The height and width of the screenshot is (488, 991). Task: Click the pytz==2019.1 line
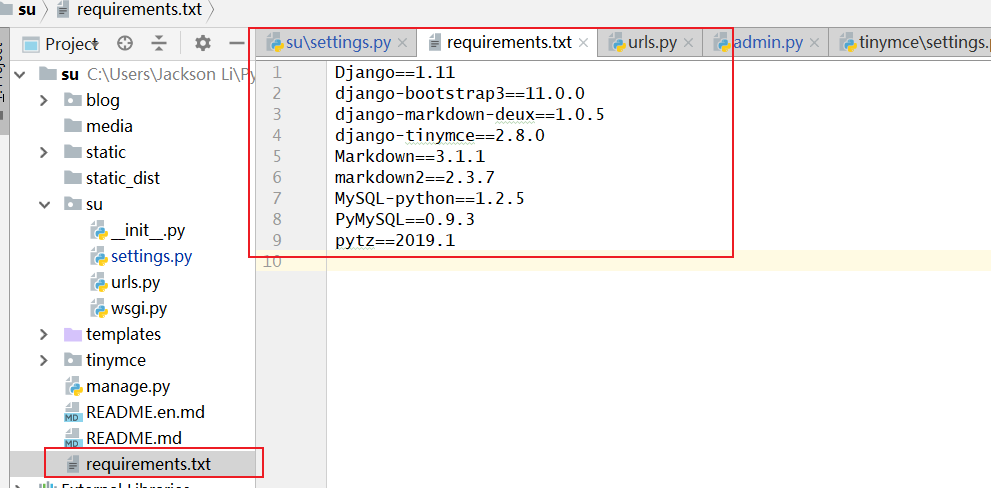coord(395,240)
